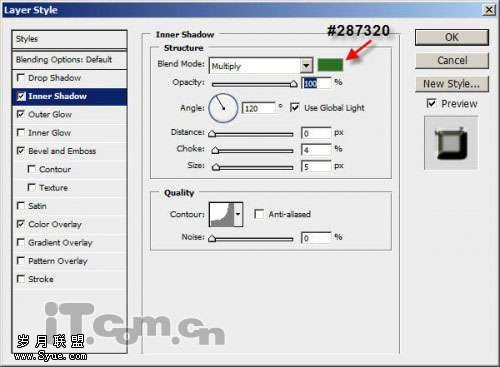Click the layer style preview thumbnail
Viewport: 500px width, 367px height.
(451, 143)
